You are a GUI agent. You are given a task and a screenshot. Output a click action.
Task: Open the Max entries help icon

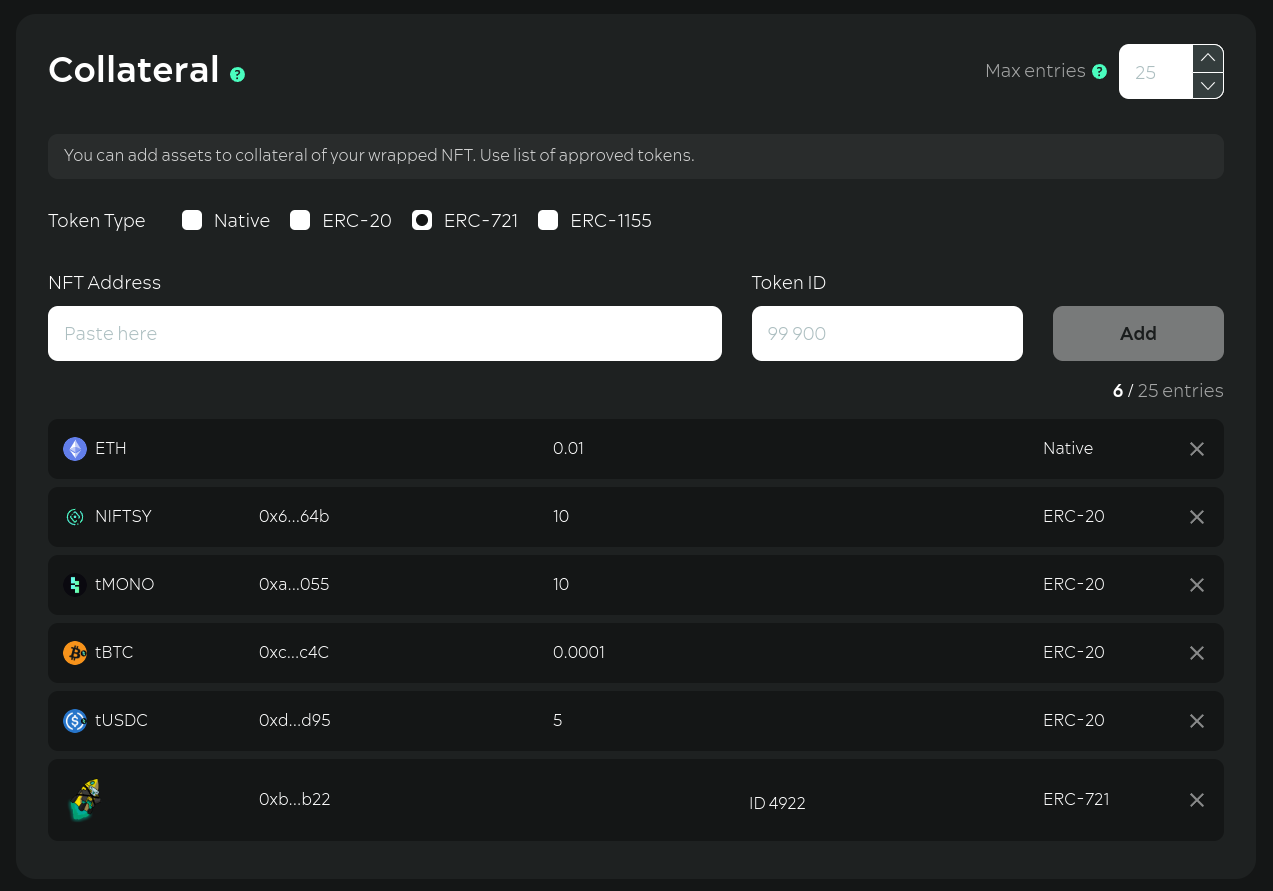[x=1099, y=71]
